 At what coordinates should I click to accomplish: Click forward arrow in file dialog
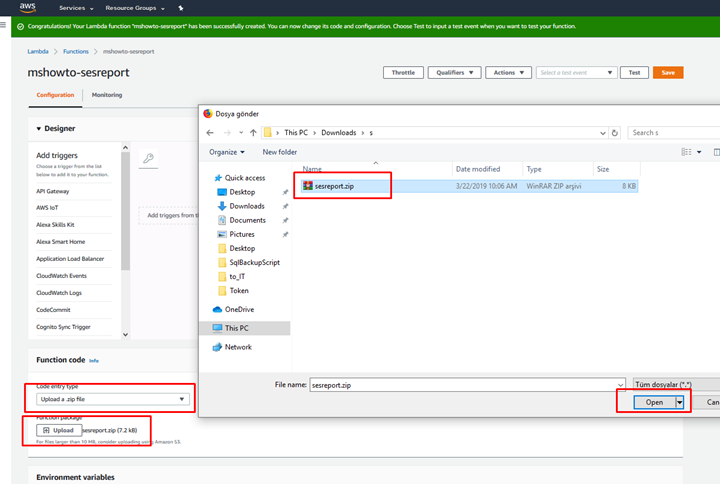tap(227, 133)
